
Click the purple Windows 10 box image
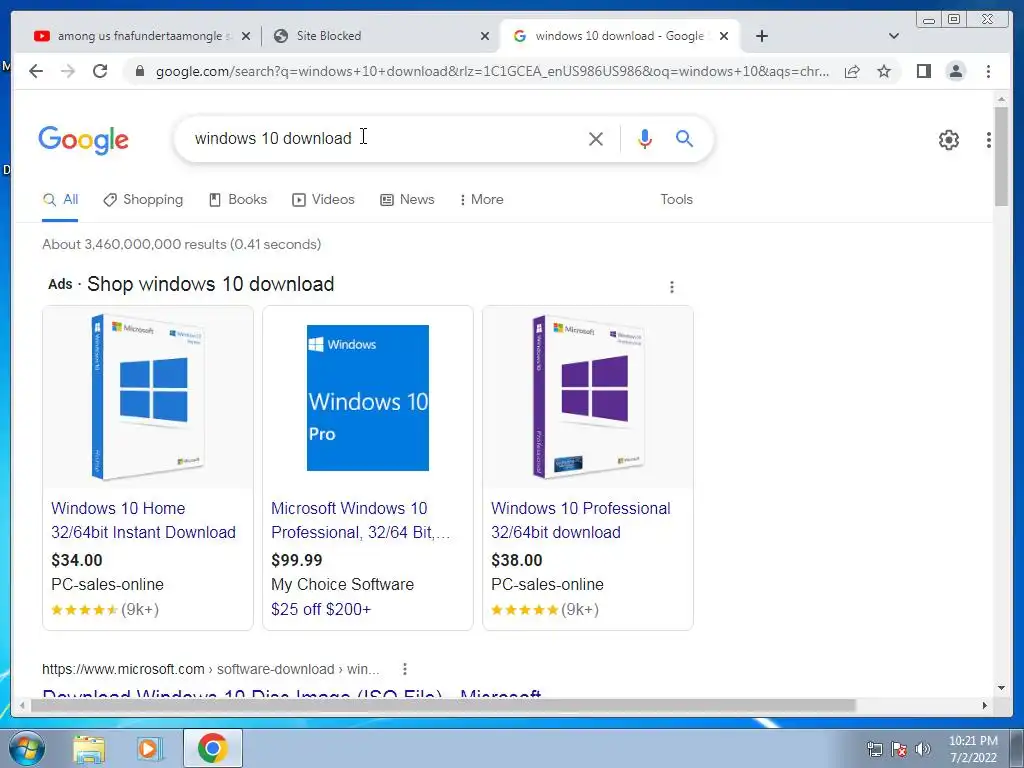pyautogui.click(x=588, y=397)
